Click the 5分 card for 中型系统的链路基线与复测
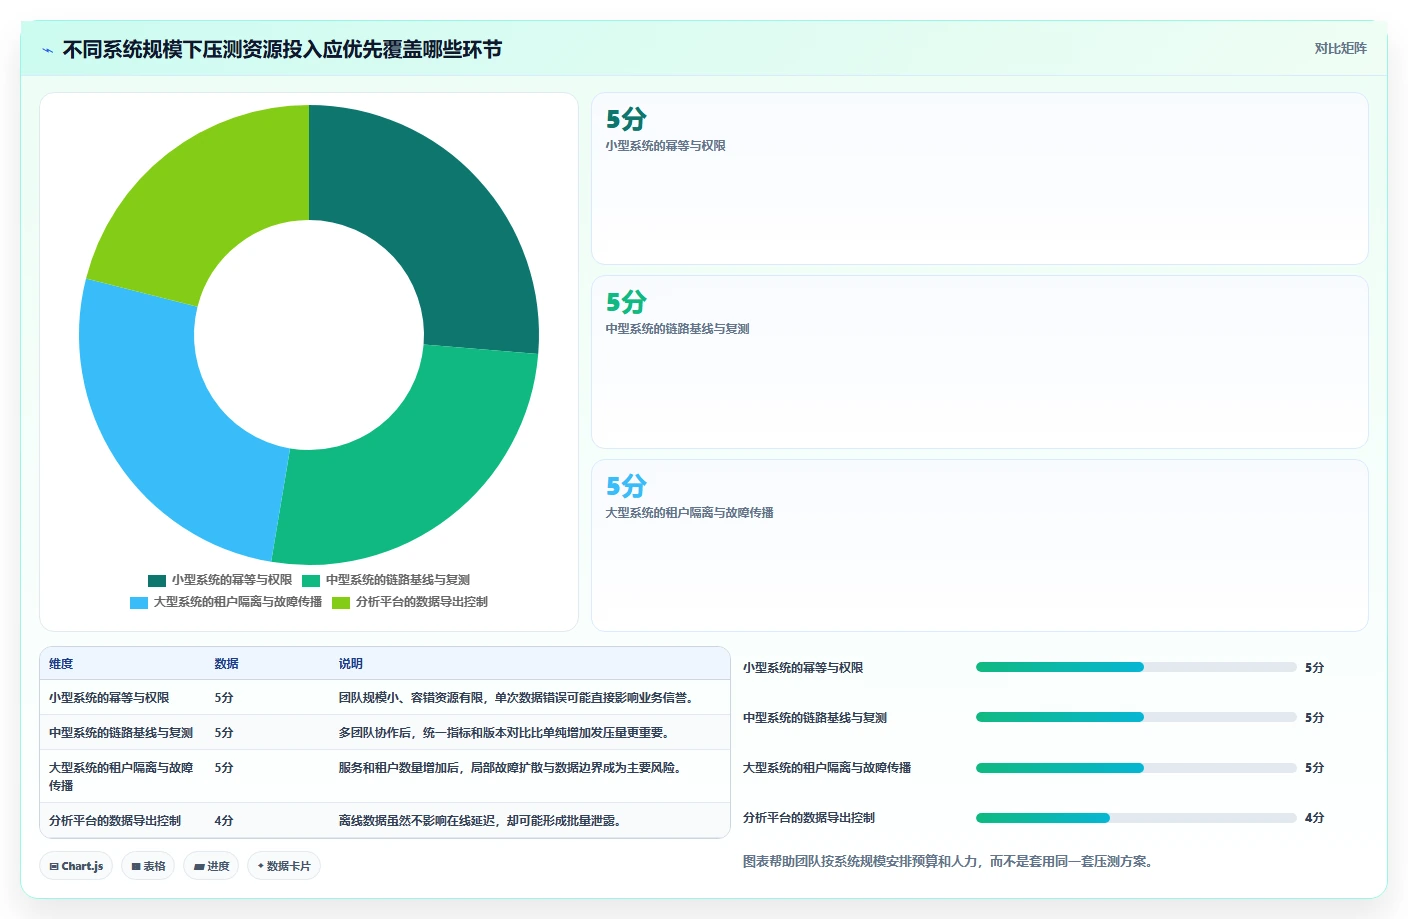Screen dimensions: 1408x919 click(980, 362)
